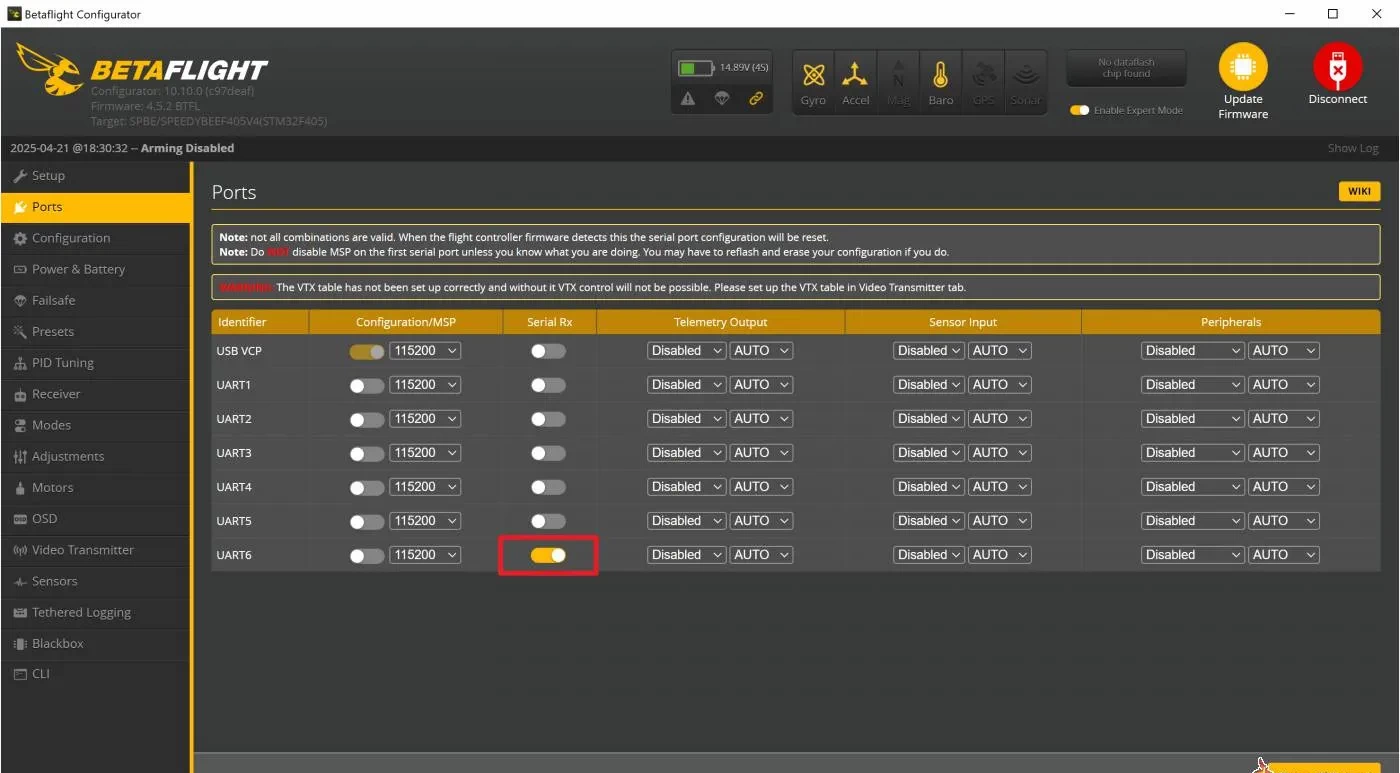Enable MSP on UART6
This screenshot has height=773, width=1400.
click(x=367, y=555)
